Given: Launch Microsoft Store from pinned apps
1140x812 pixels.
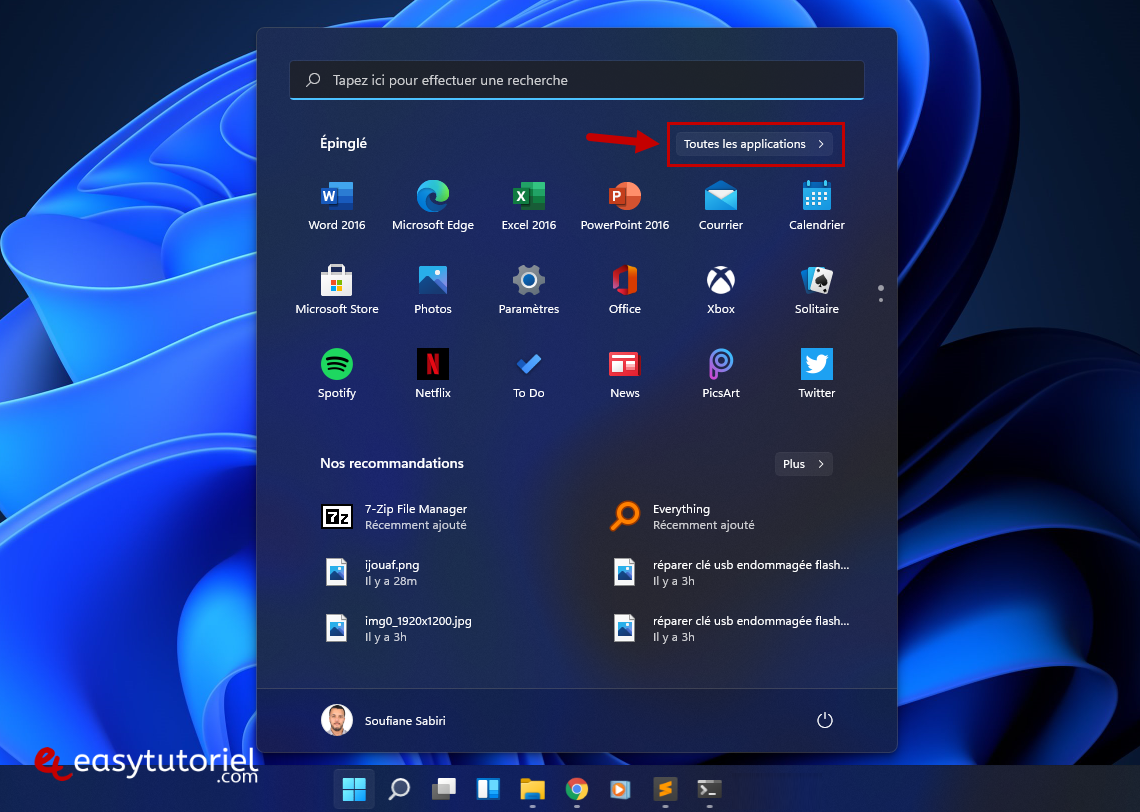Looking at the screenshot, I should point(337,290).
